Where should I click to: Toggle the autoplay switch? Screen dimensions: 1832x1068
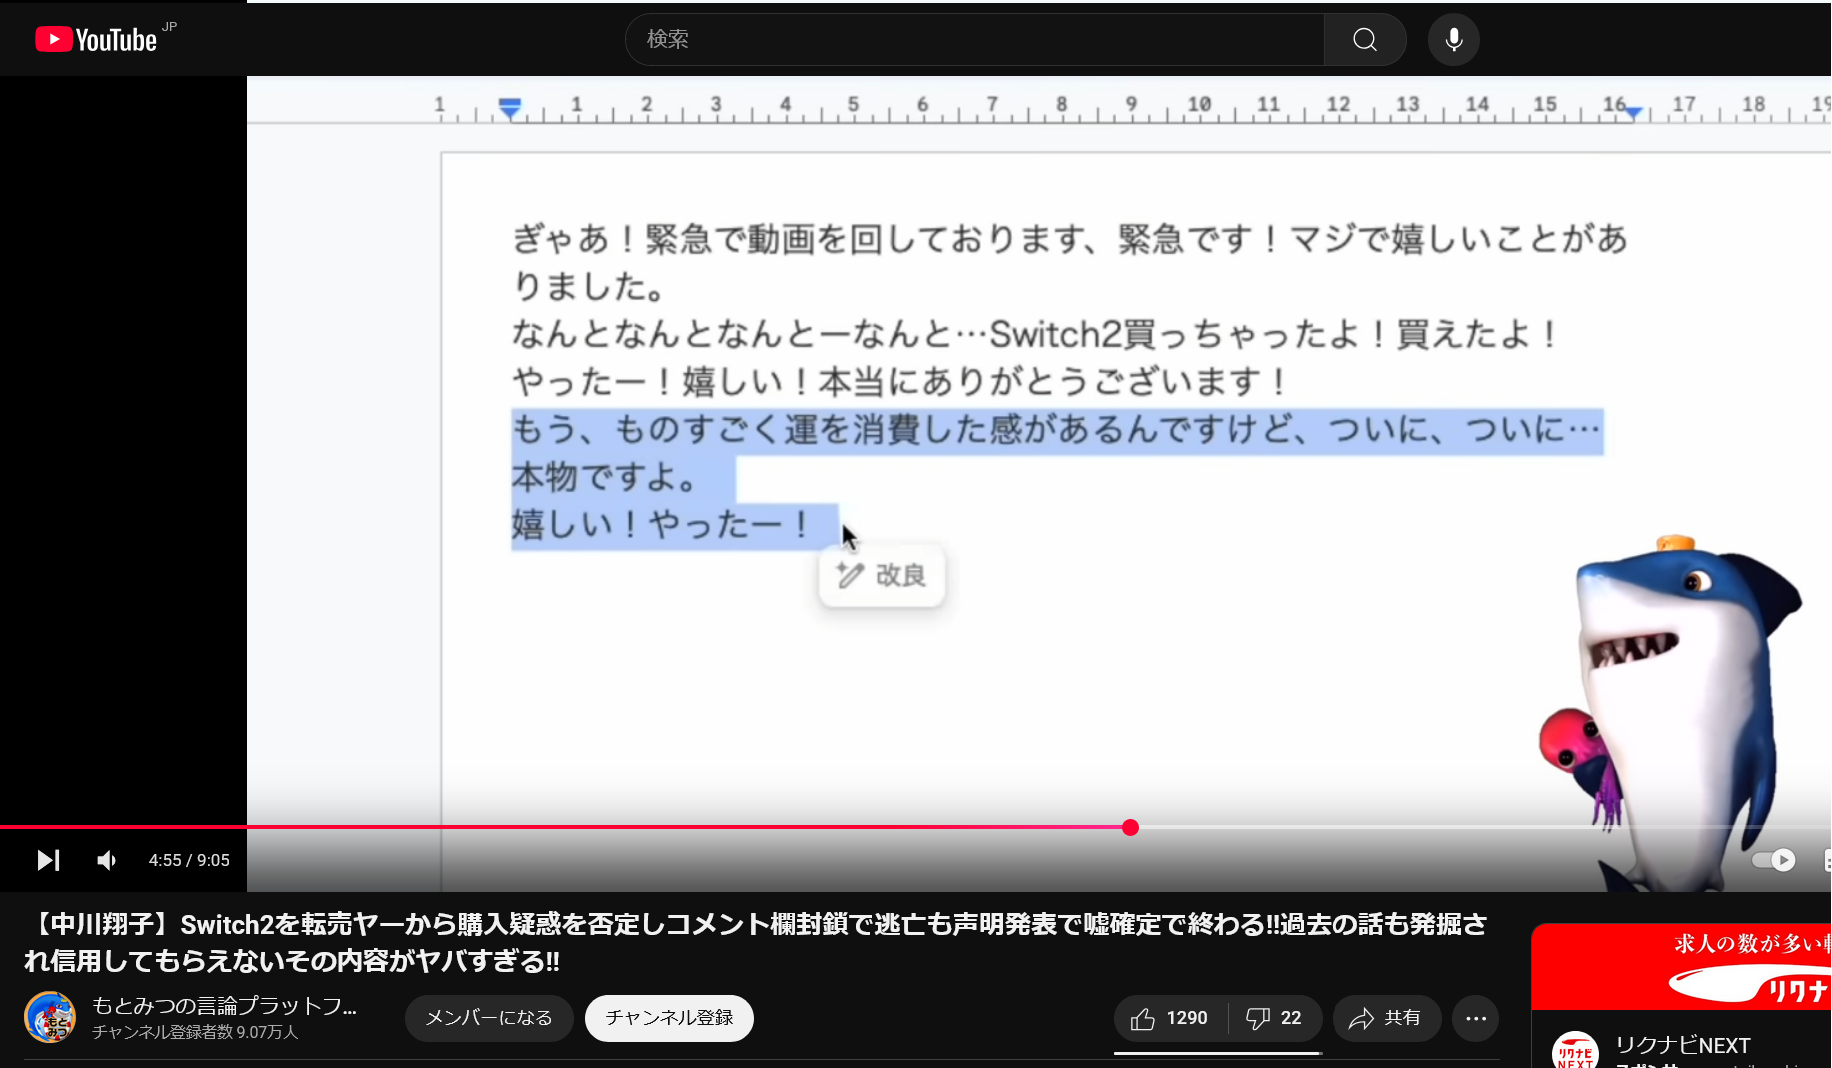(x=1774, y=860)
